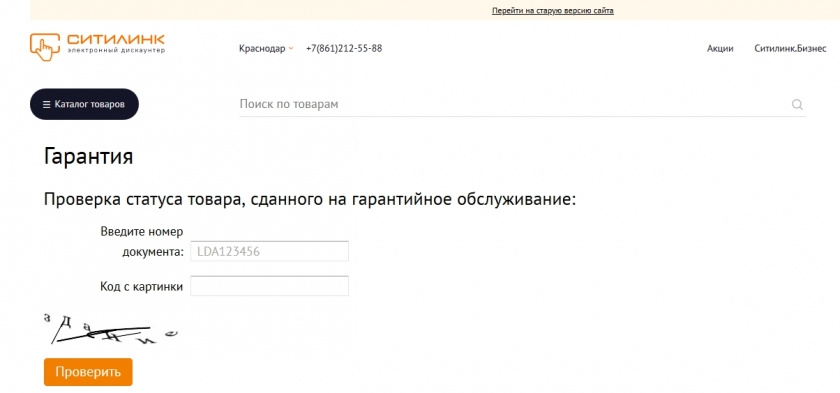Click the Проверка статуса товара heading
Image resolution: width=840 pixels, height=393 pixels.
point(310,199)
